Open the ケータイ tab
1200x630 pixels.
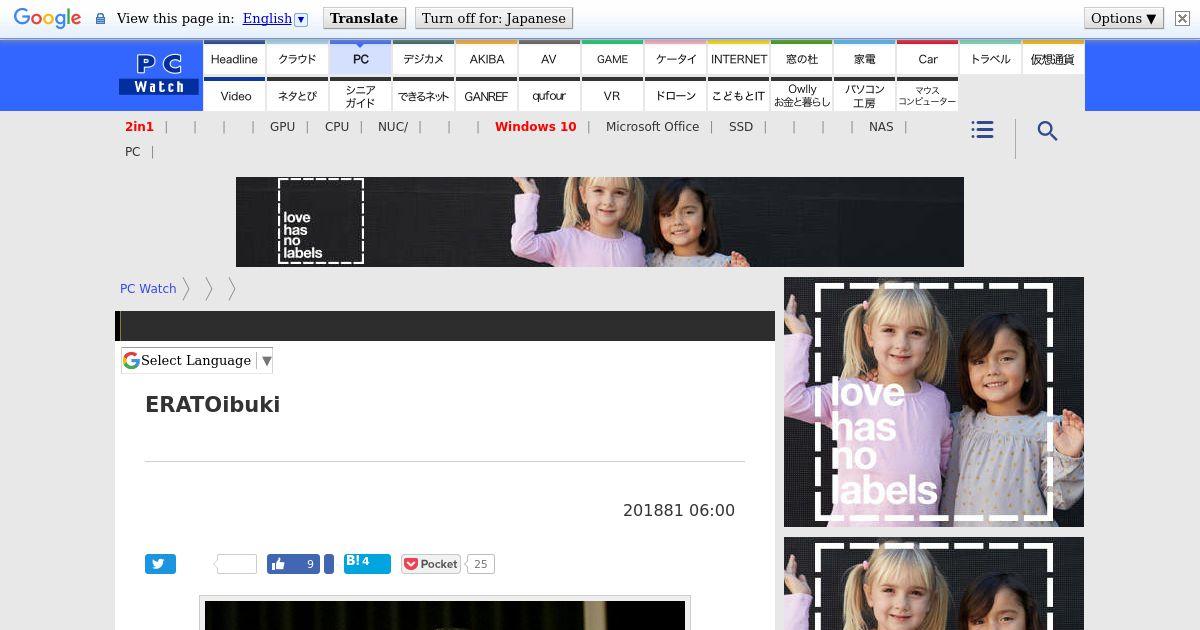[675, 58]
